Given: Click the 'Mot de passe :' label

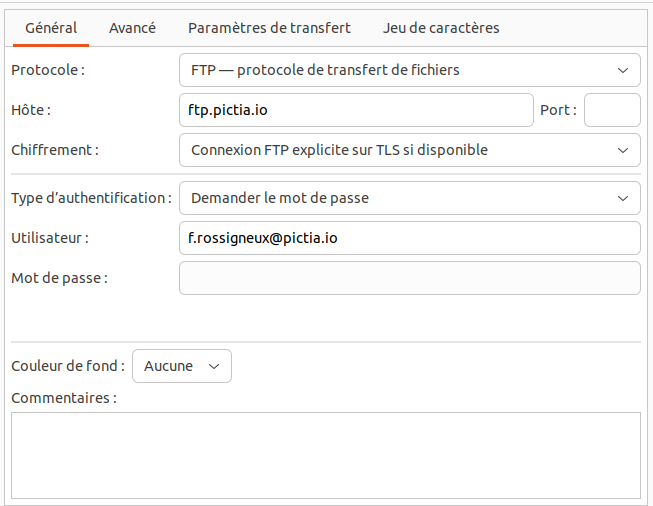Looking at the screenshot, I should pyautogui.click(x=59, y=278).
